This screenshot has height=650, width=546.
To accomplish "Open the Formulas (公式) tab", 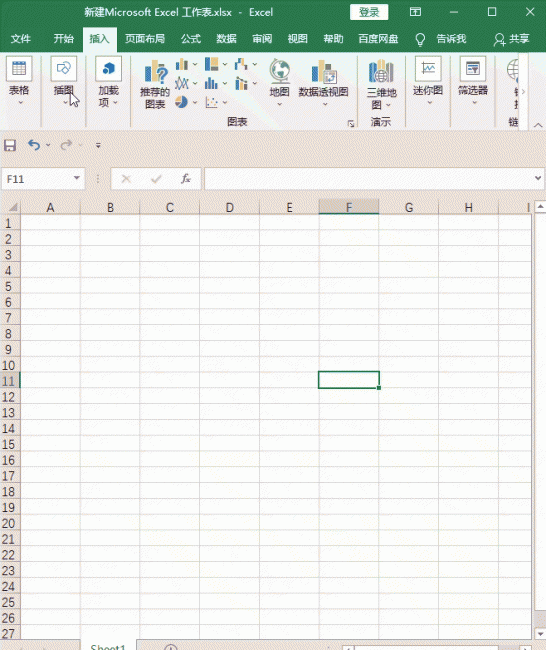I will 191,39.
